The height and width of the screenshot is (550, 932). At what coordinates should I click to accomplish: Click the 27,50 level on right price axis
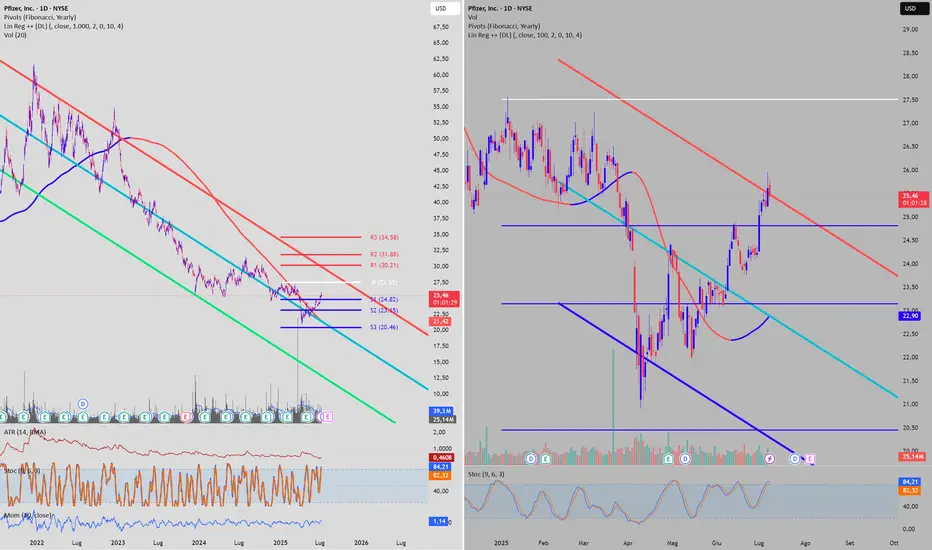[x=910, y=100]
